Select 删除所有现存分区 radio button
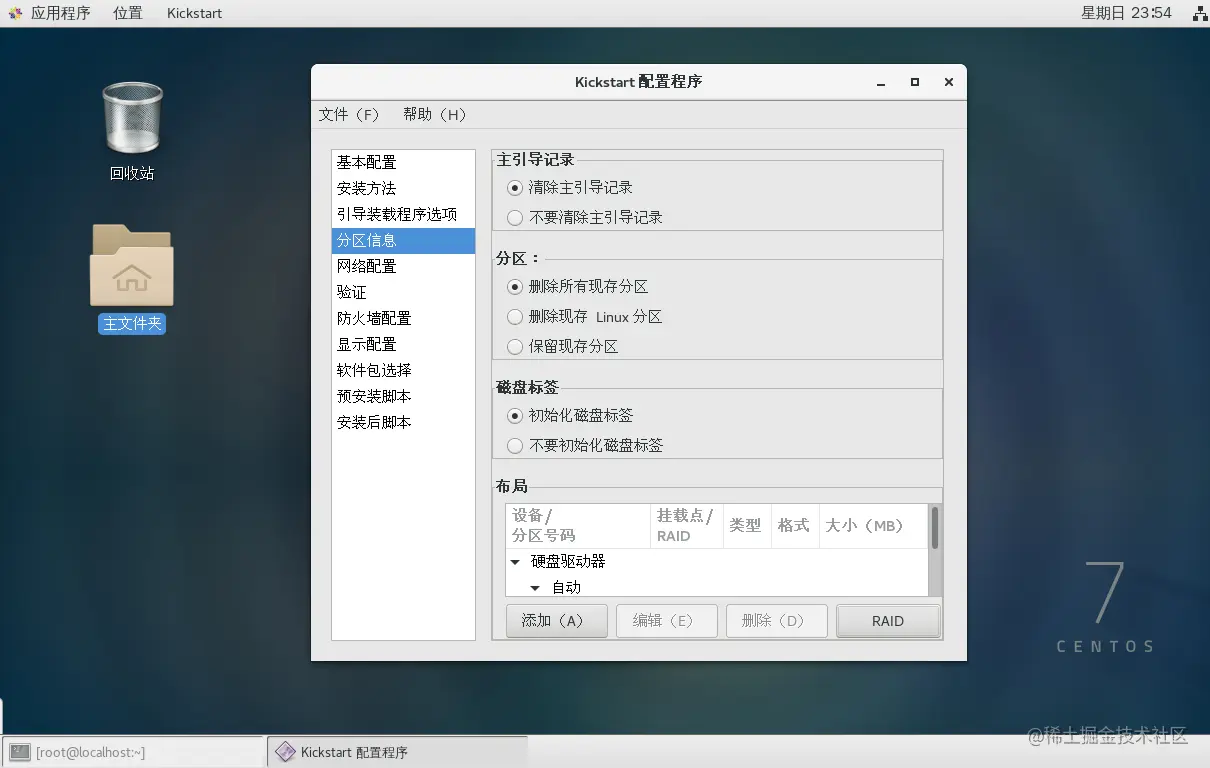The width and height of the screenshot is (1210, 768). point(515,286)
